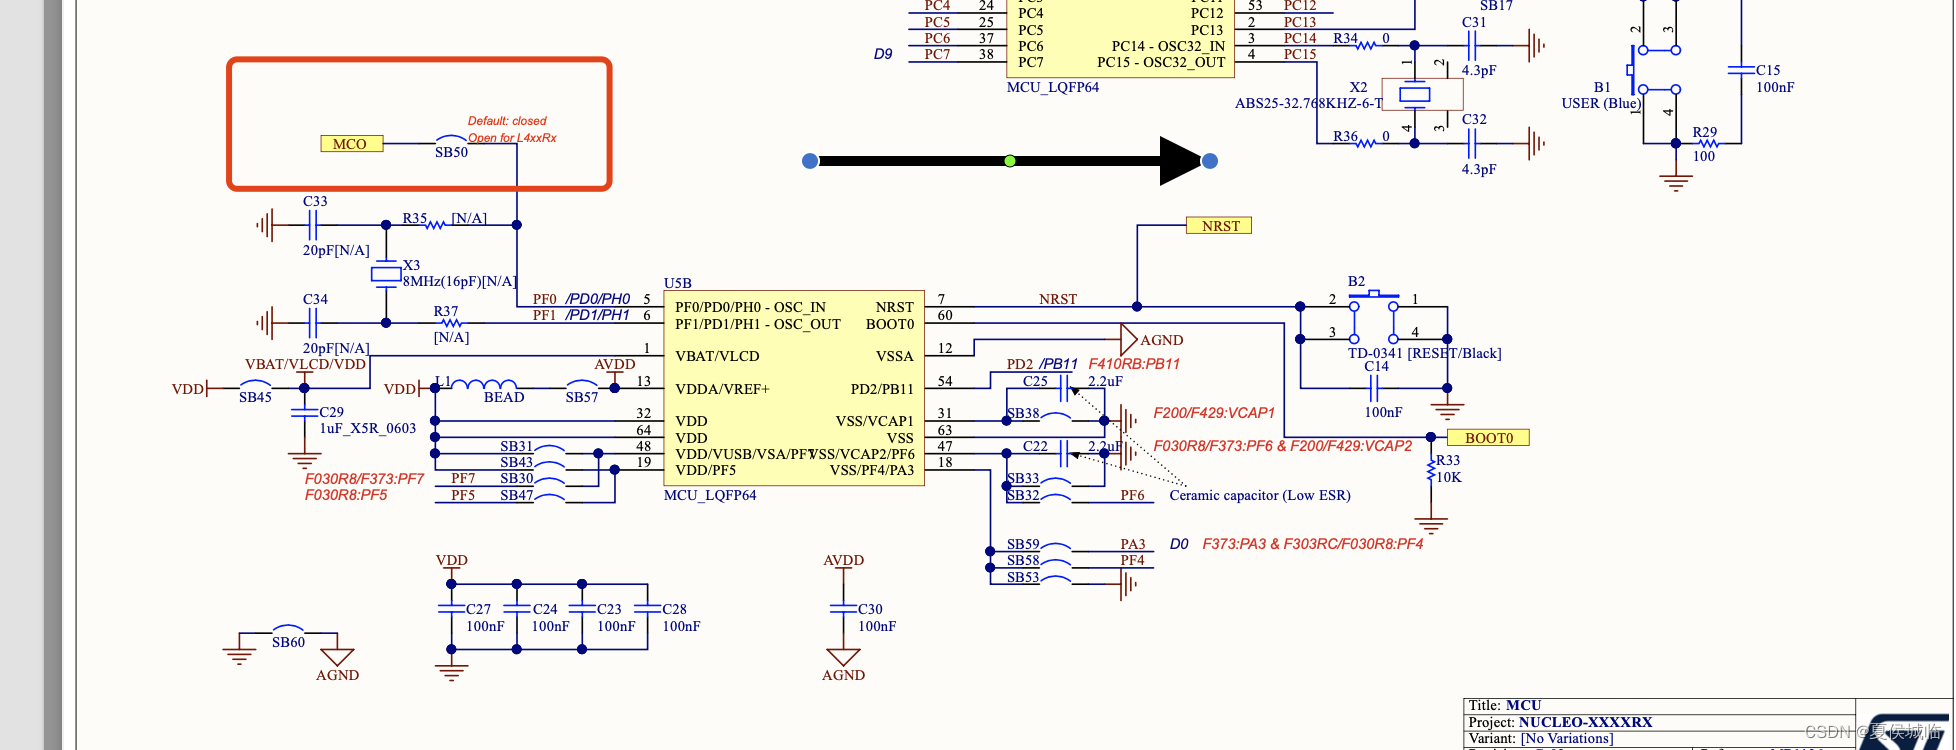Click the C34 capacitor designator

315,299
